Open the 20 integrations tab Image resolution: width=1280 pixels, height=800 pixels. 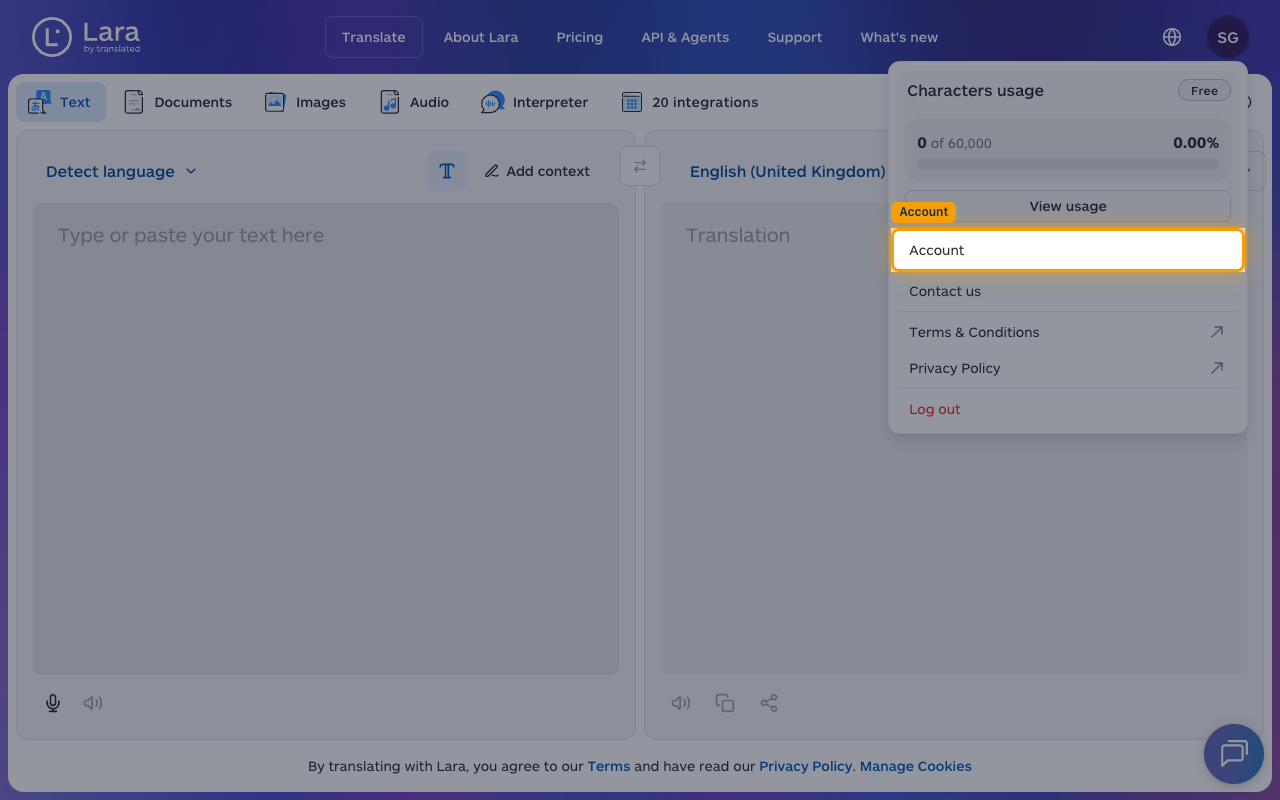(x=690, y=102)
